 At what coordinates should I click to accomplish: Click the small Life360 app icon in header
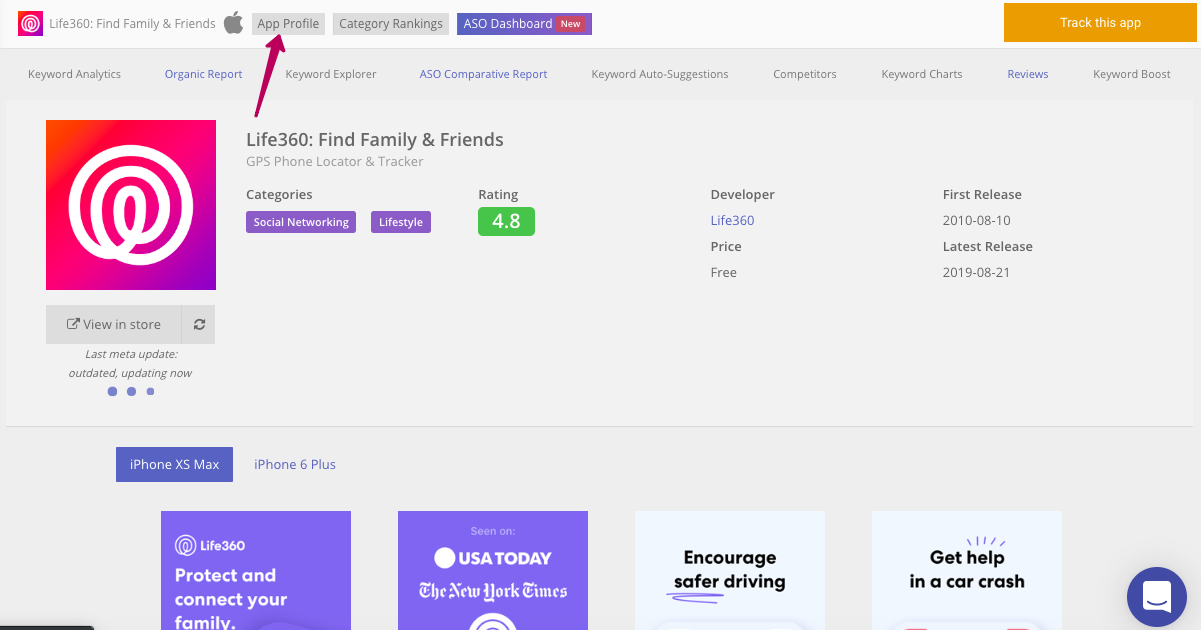pyautogui.click(x=30, y=23)
